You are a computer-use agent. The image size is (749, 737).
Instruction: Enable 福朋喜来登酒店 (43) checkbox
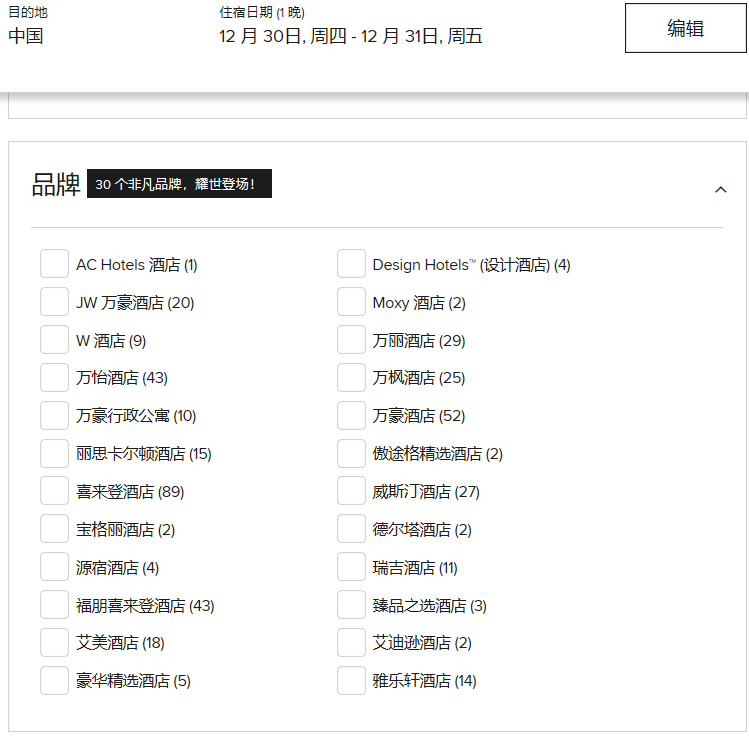[54, 605]
